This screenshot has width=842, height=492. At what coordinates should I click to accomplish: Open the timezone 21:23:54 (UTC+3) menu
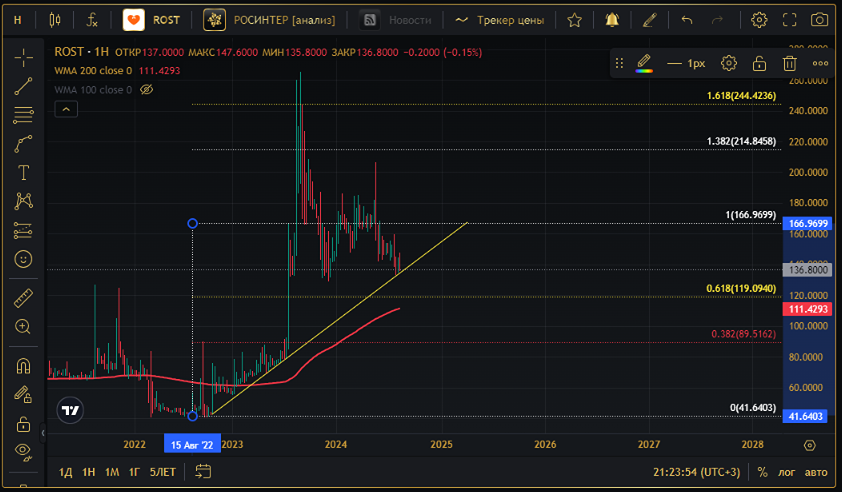pos(696,472)
